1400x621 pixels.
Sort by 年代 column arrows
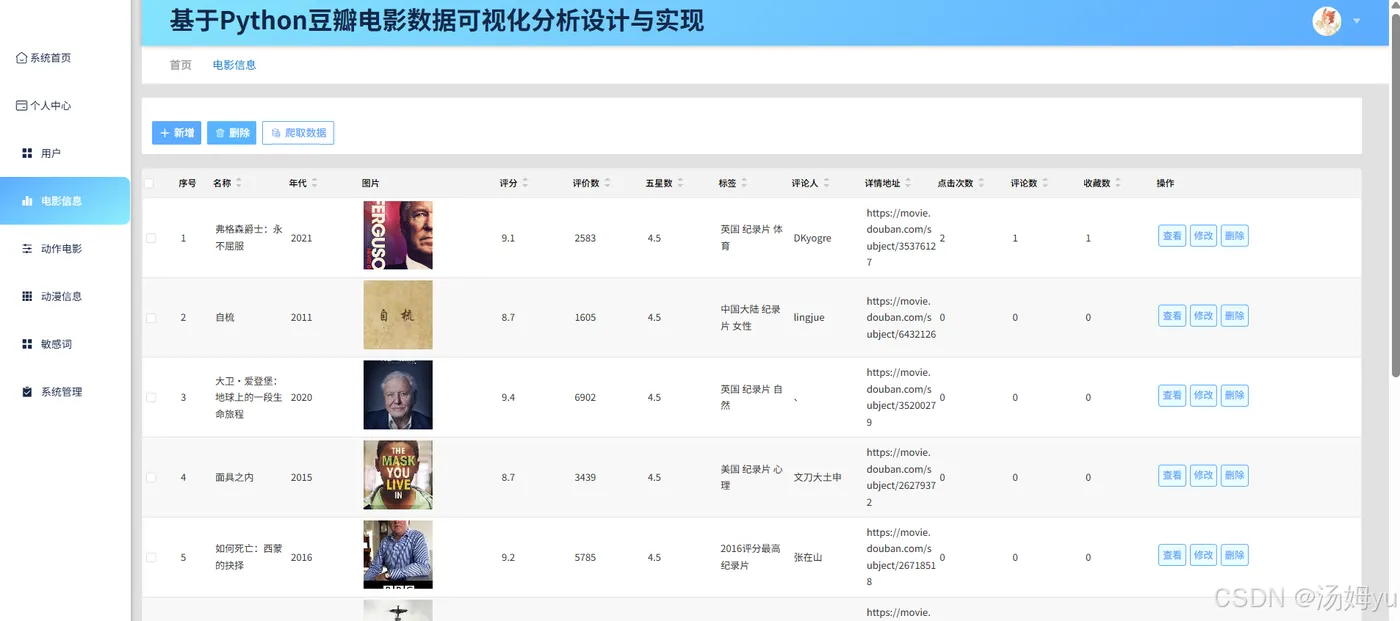click(x=314, y=183)
